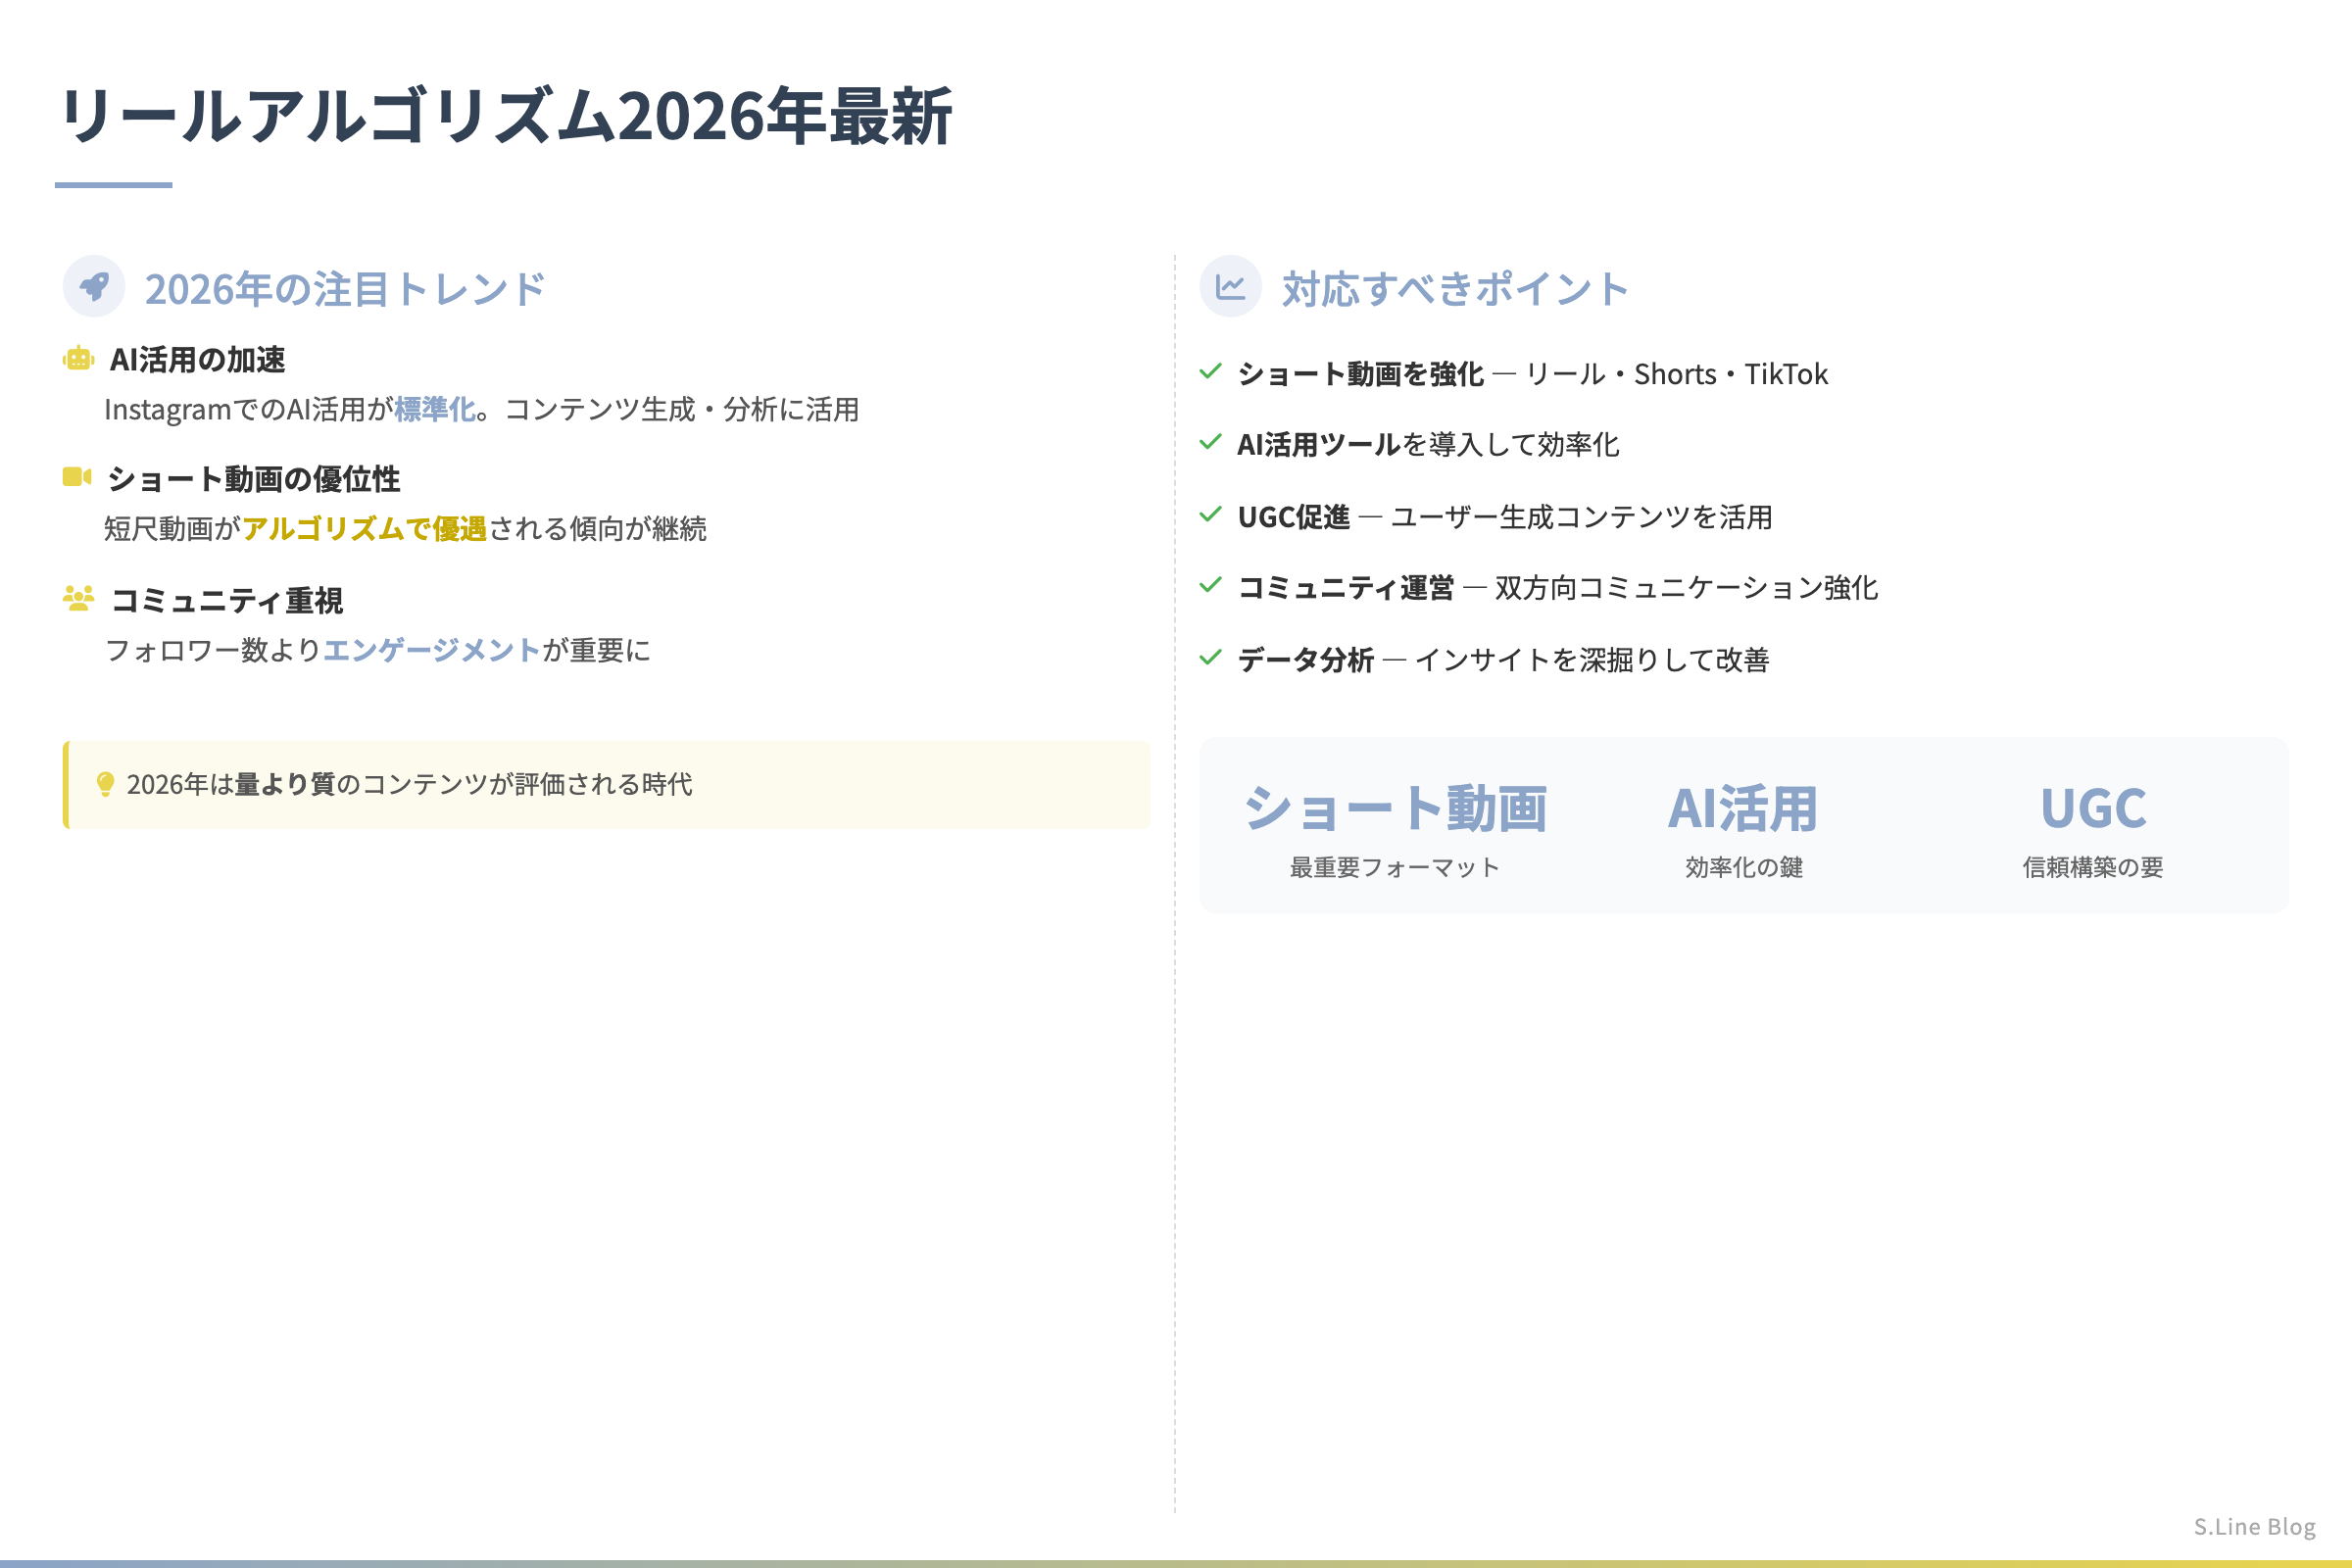Click the text インサイトを深掘りして改善
The image size is (2352, 1568).
pyautogui.click(x=1592, y=660)
